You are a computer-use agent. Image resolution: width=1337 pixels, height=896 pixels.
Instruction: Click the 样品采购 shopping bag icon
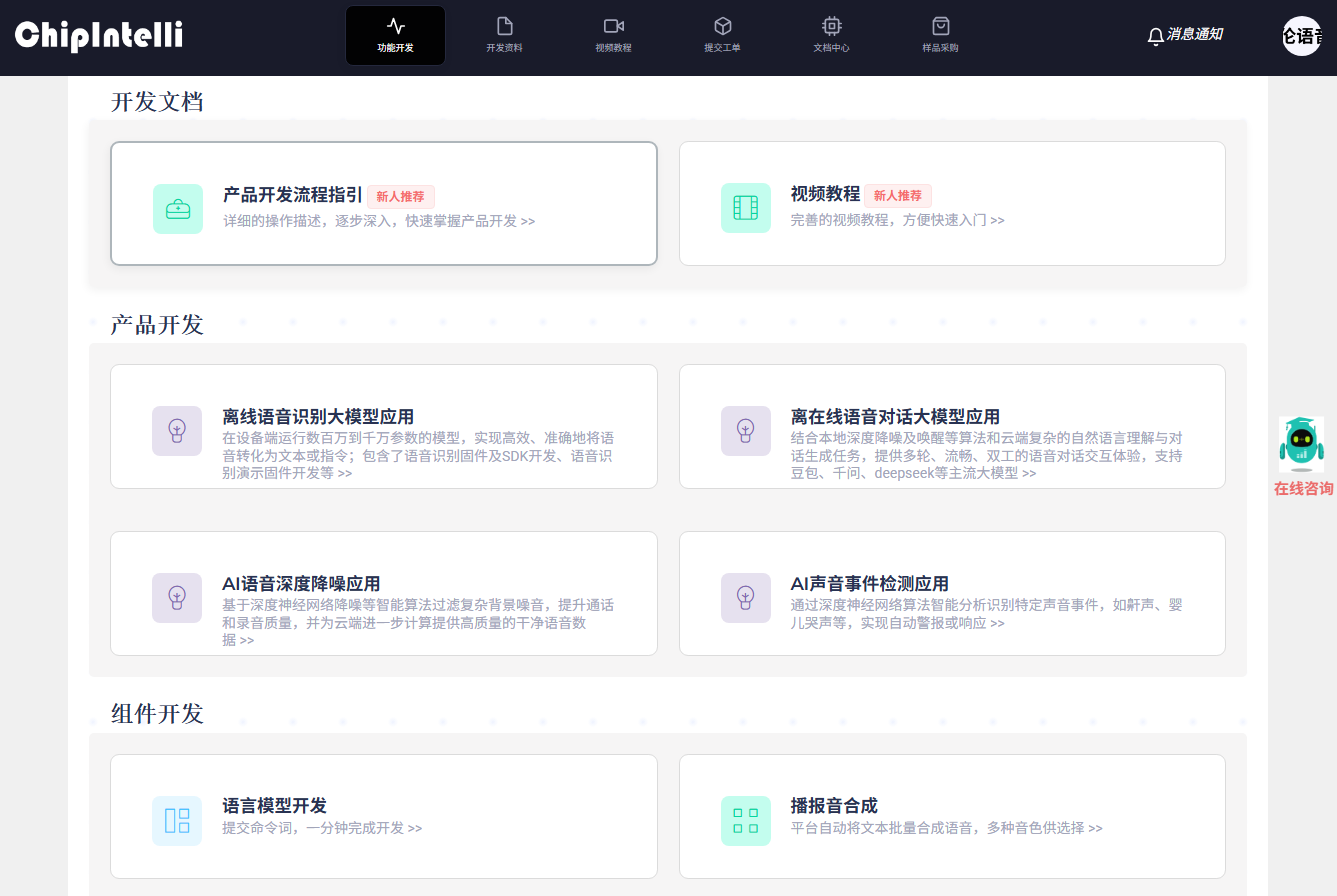pos(940,27)
